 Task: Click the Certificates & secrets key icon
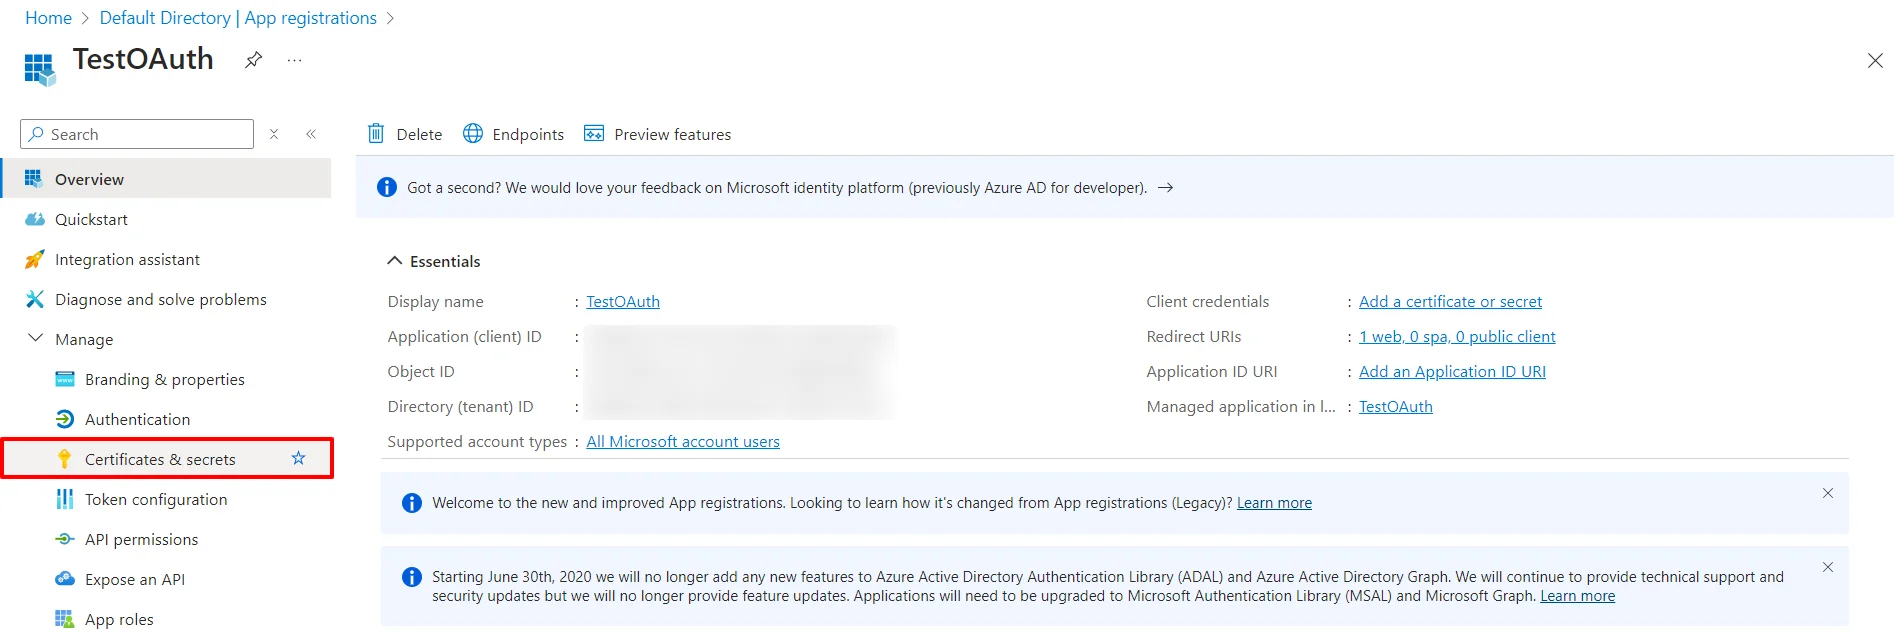(x=65, y=459)
